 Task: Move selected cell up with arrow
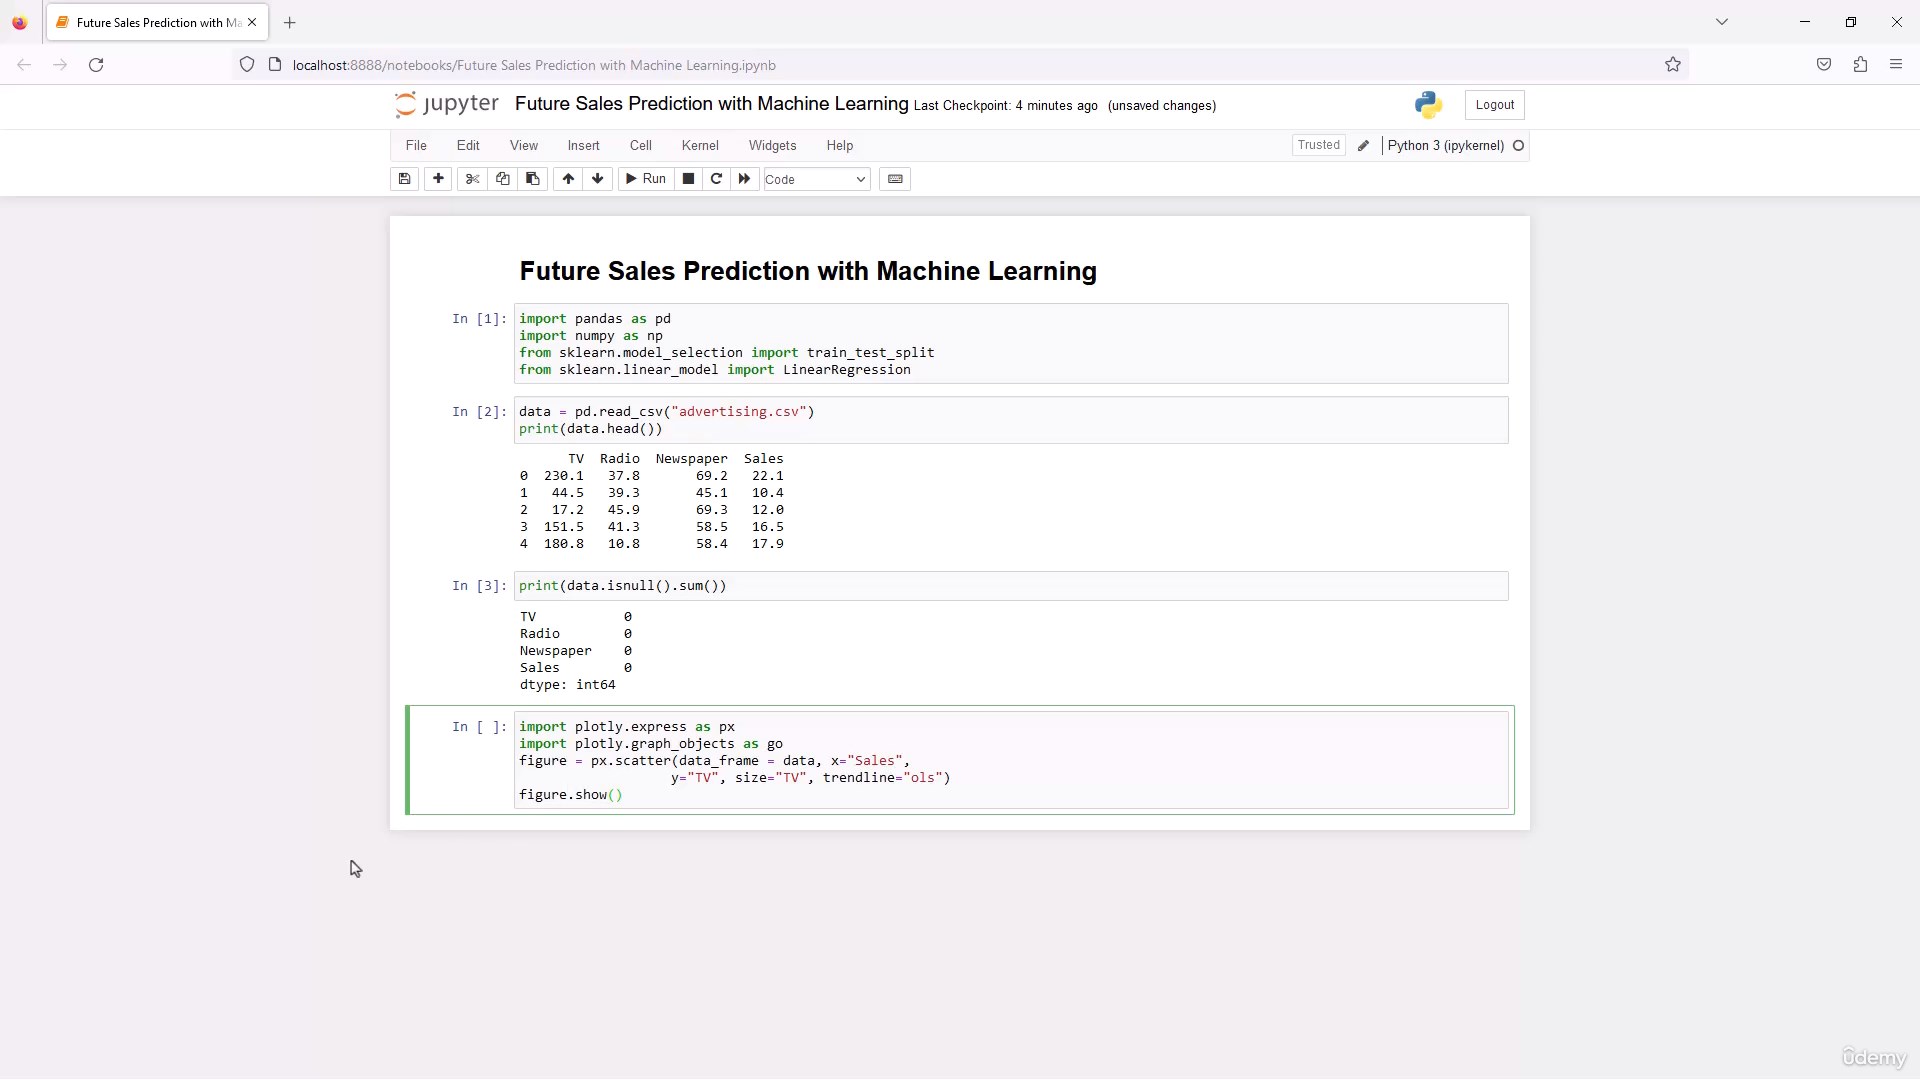pos(568,179)
